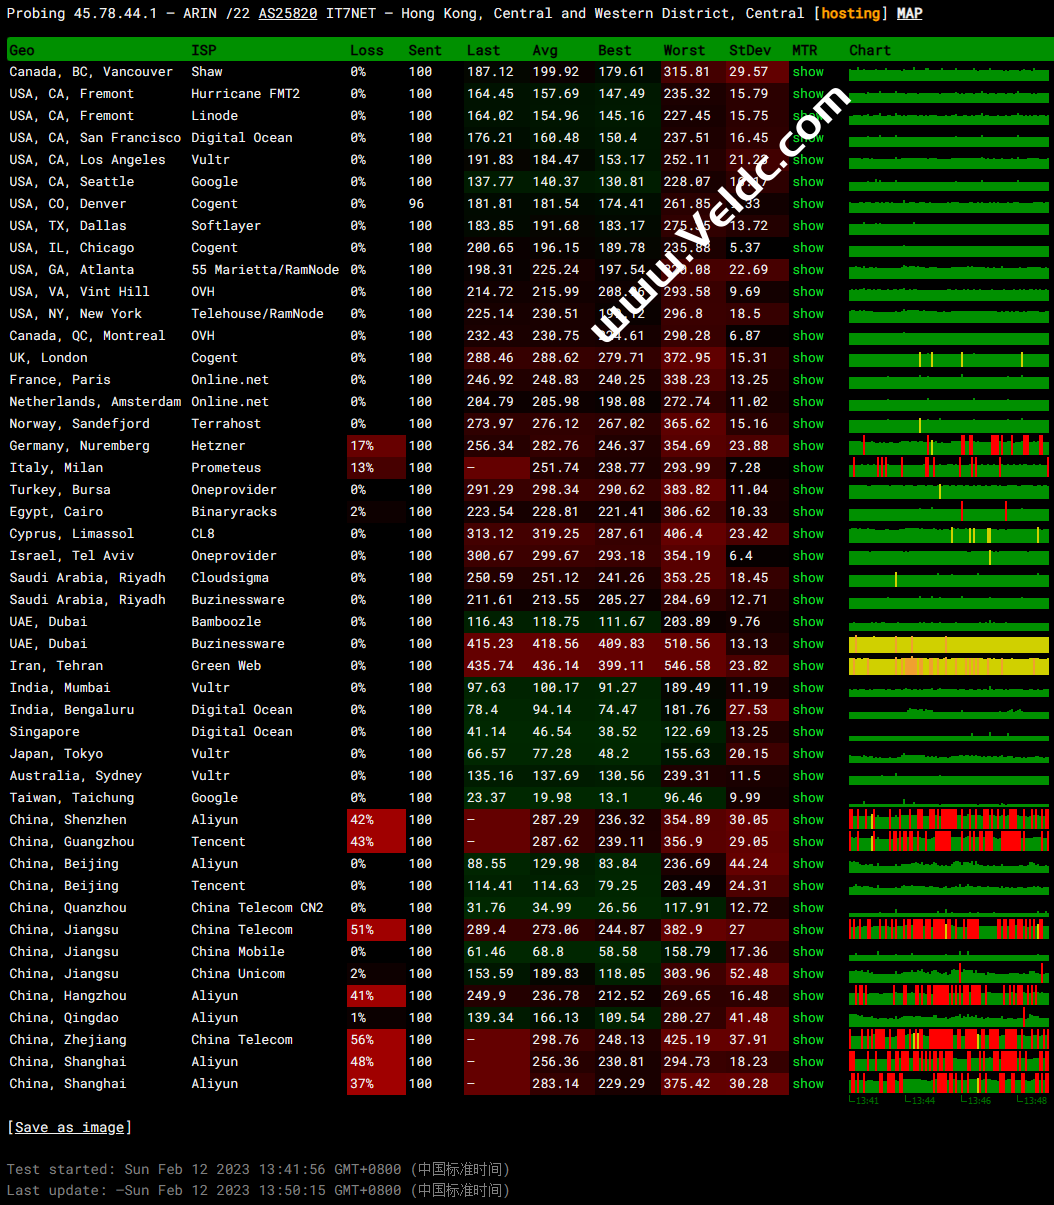Select the 'Last update' timestamp line
The width and height of the screenshot is (1054, 1205).
258,1191
